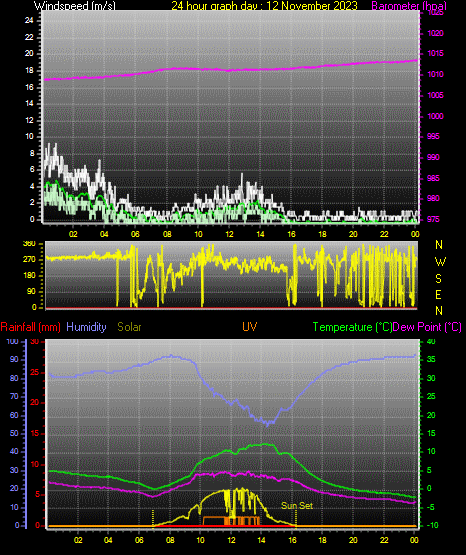Select the 90 humidity axis value
This screenshot has width=466, height=555.
[14, 360]
